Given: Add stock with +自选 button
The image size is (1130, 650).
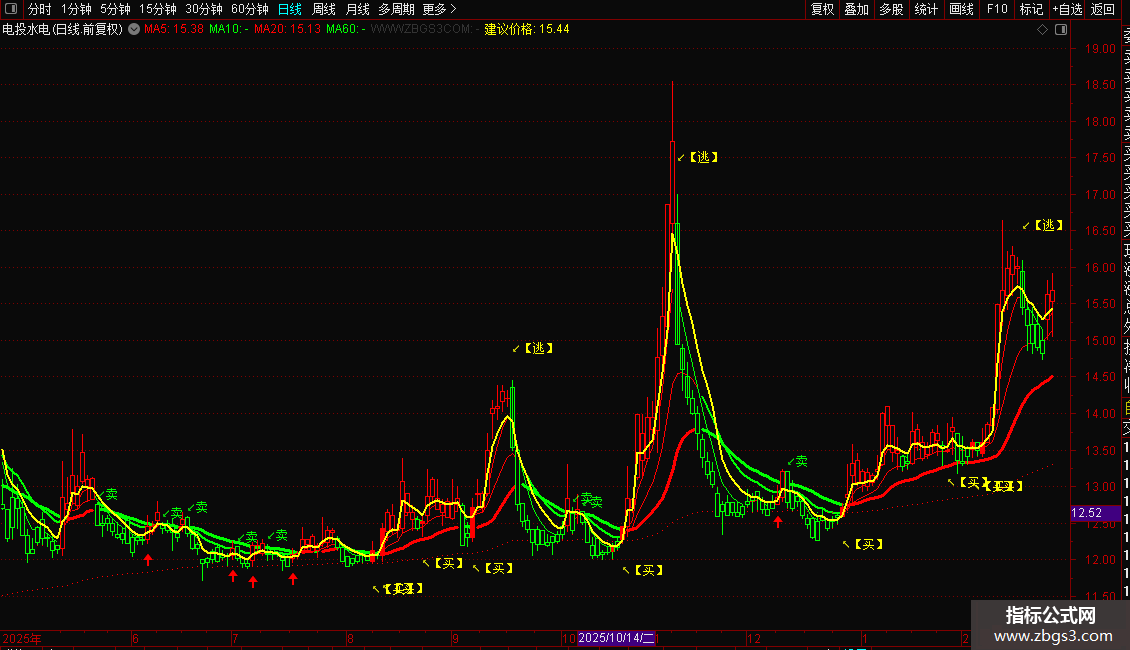Looking at the screenshot, I should (x=1067, y=9).
